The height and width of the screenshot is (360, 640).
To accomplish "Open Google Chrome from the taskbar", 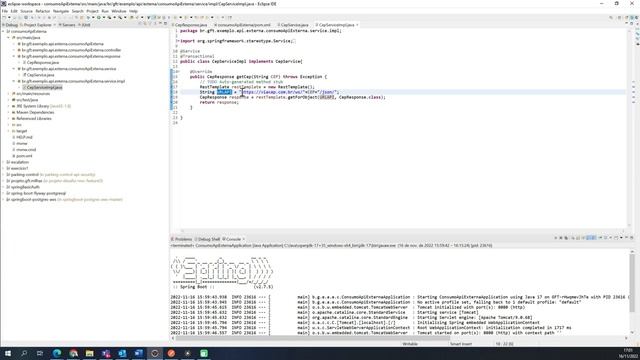I will [73, 353].
